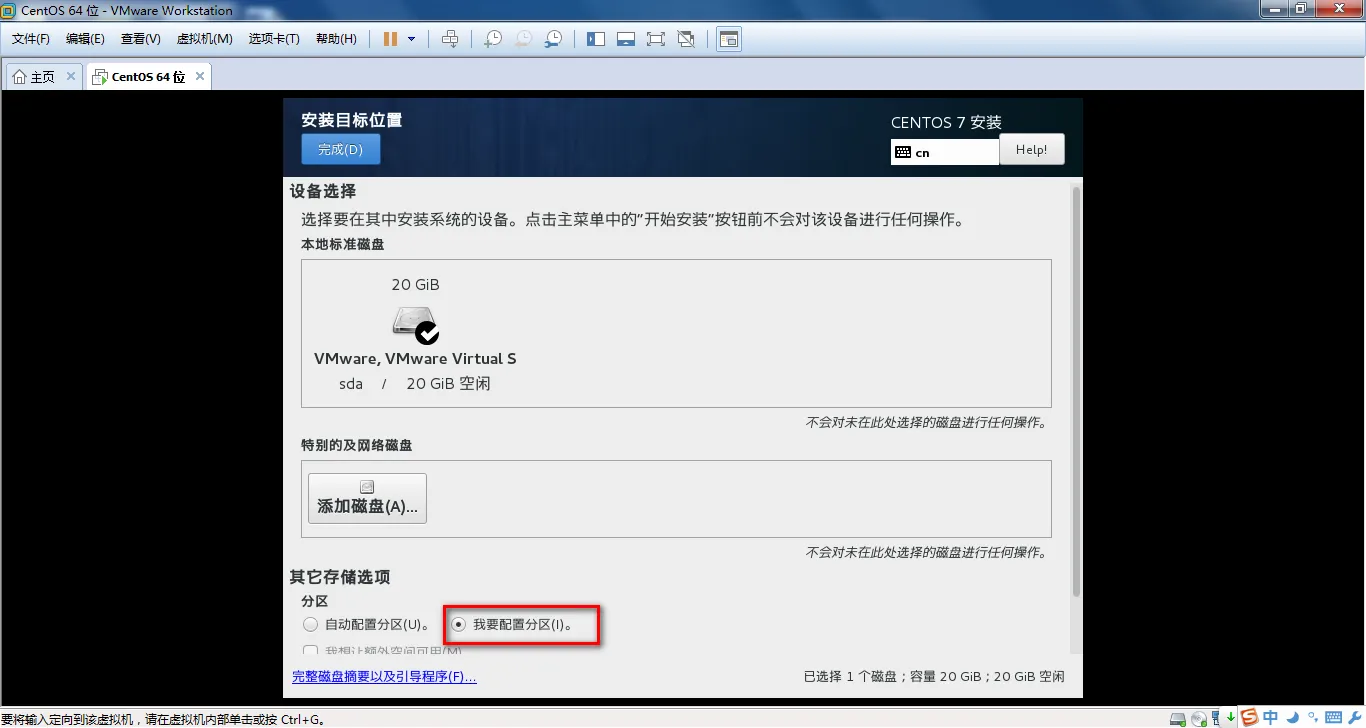The width and height of the screenshot is (1366, 728).
Task: Open the 帮助(H) menu
Action: pos(336,39)
